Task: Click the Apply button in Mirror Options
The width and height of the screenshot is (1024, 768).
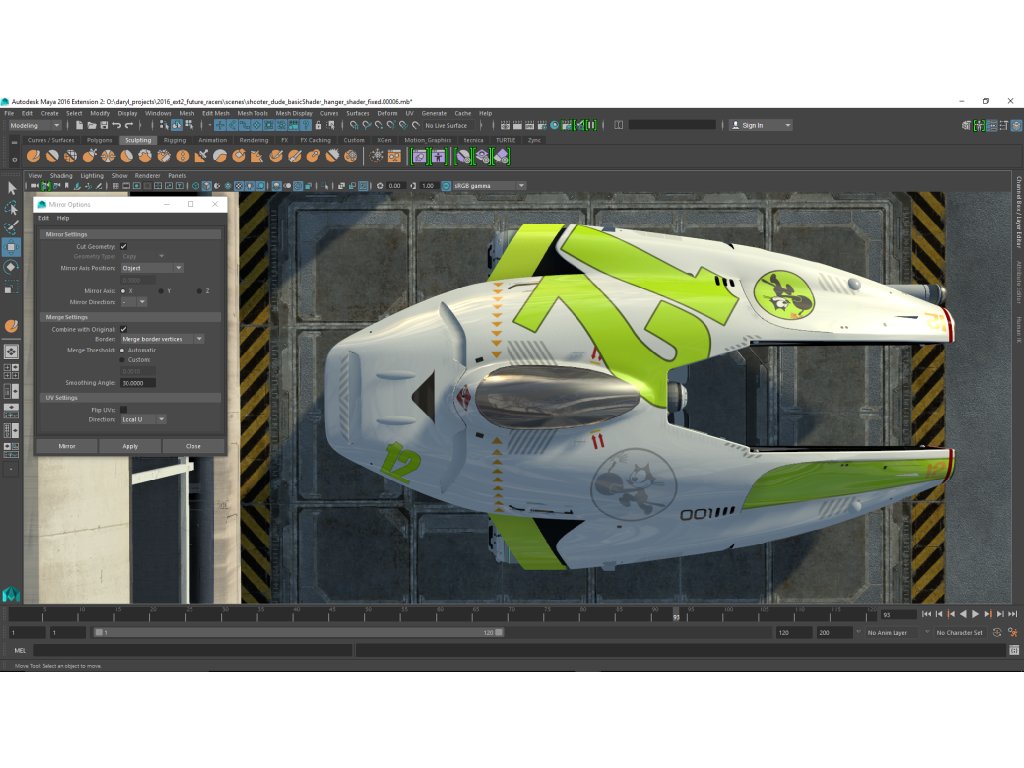Action: (130, 446)
